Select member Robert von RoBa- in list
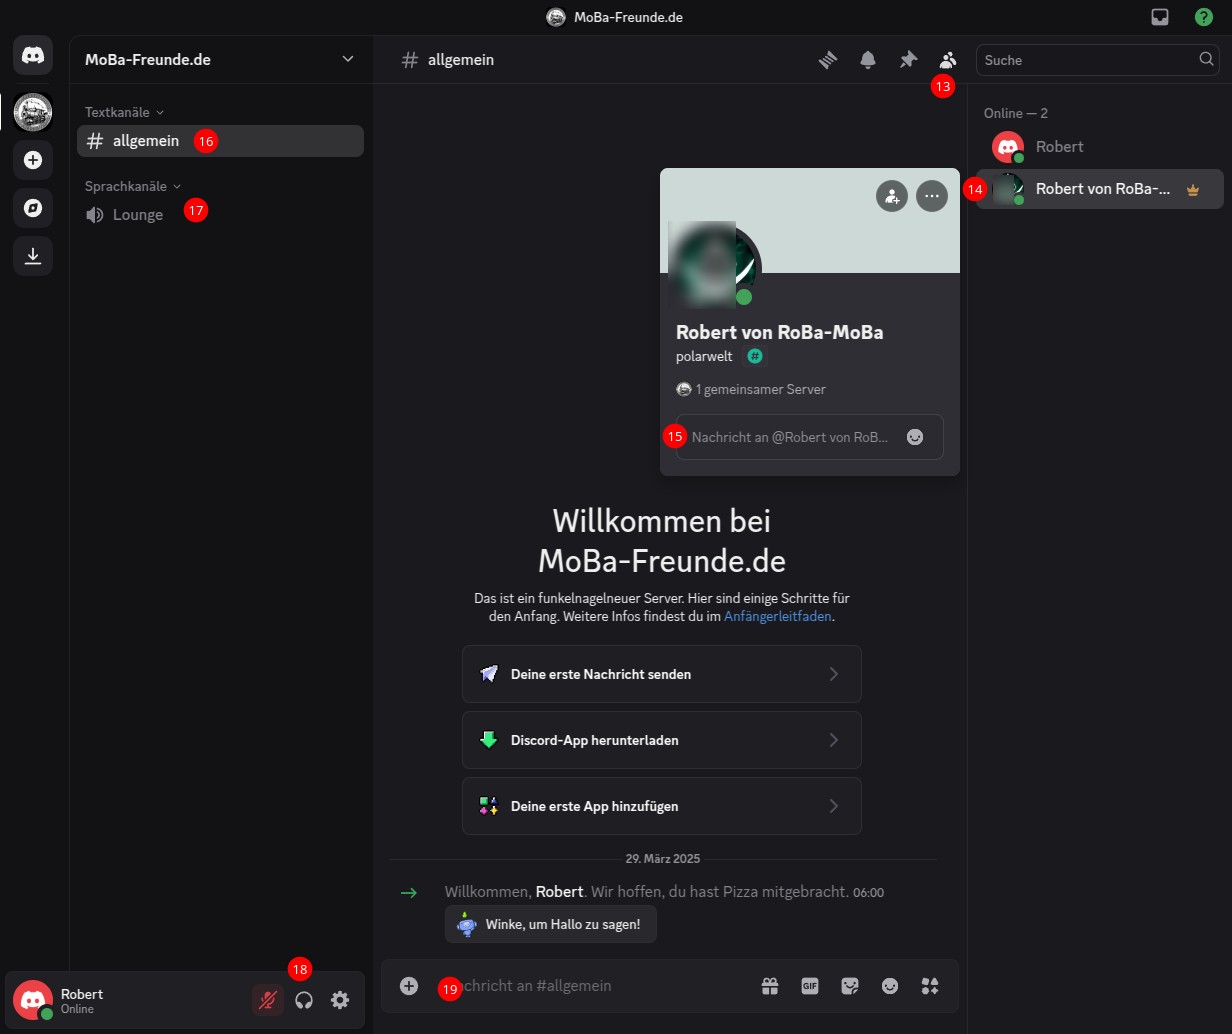The image size is (1232, 1034). [1099, 189]
